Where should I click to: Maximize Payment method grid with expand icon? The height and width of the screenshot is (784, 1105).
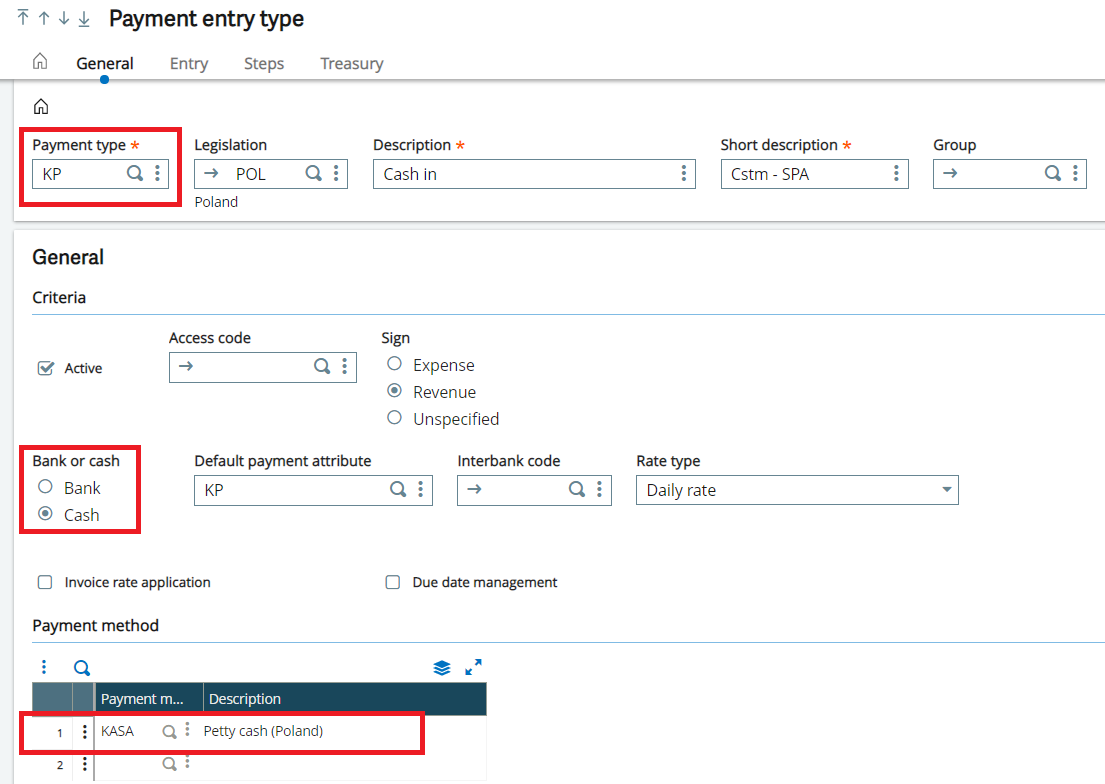[474, 667]
